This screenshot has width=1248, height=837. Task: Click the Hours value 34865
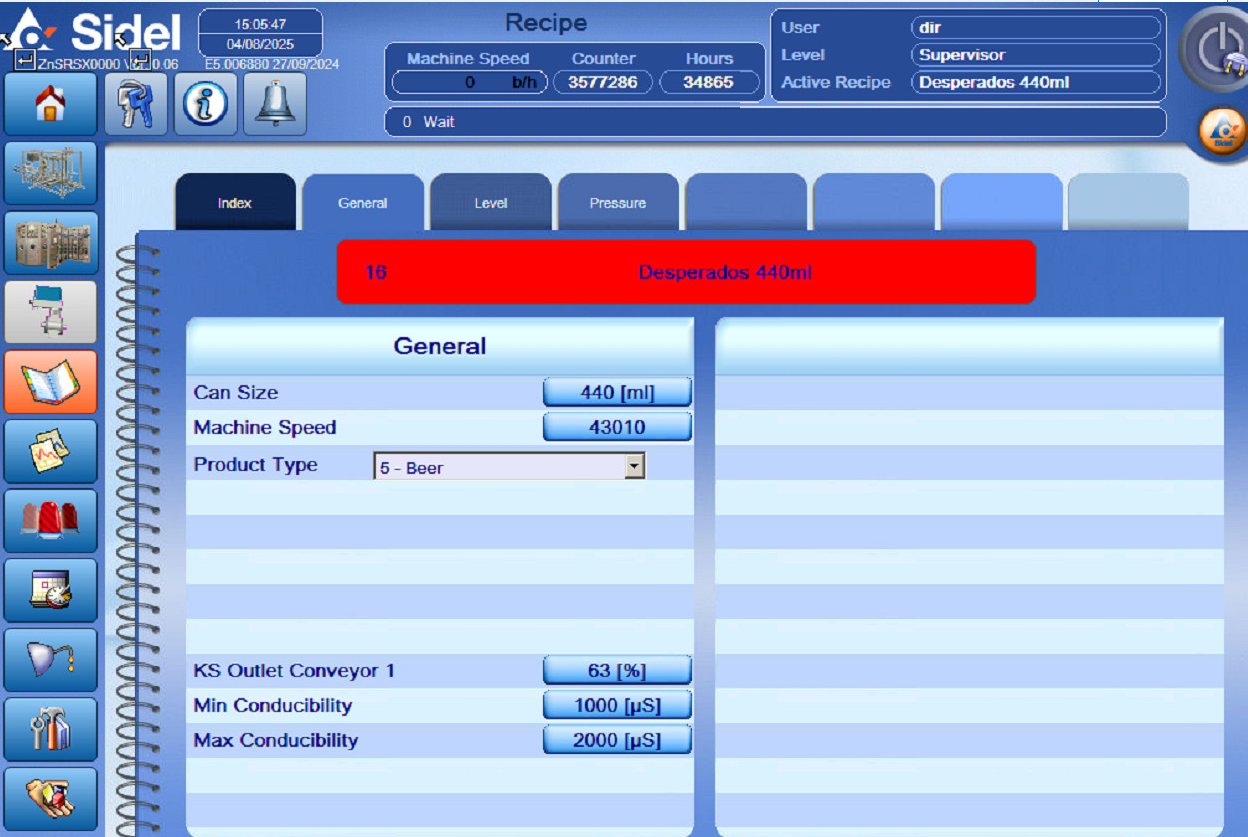[708, 83]
